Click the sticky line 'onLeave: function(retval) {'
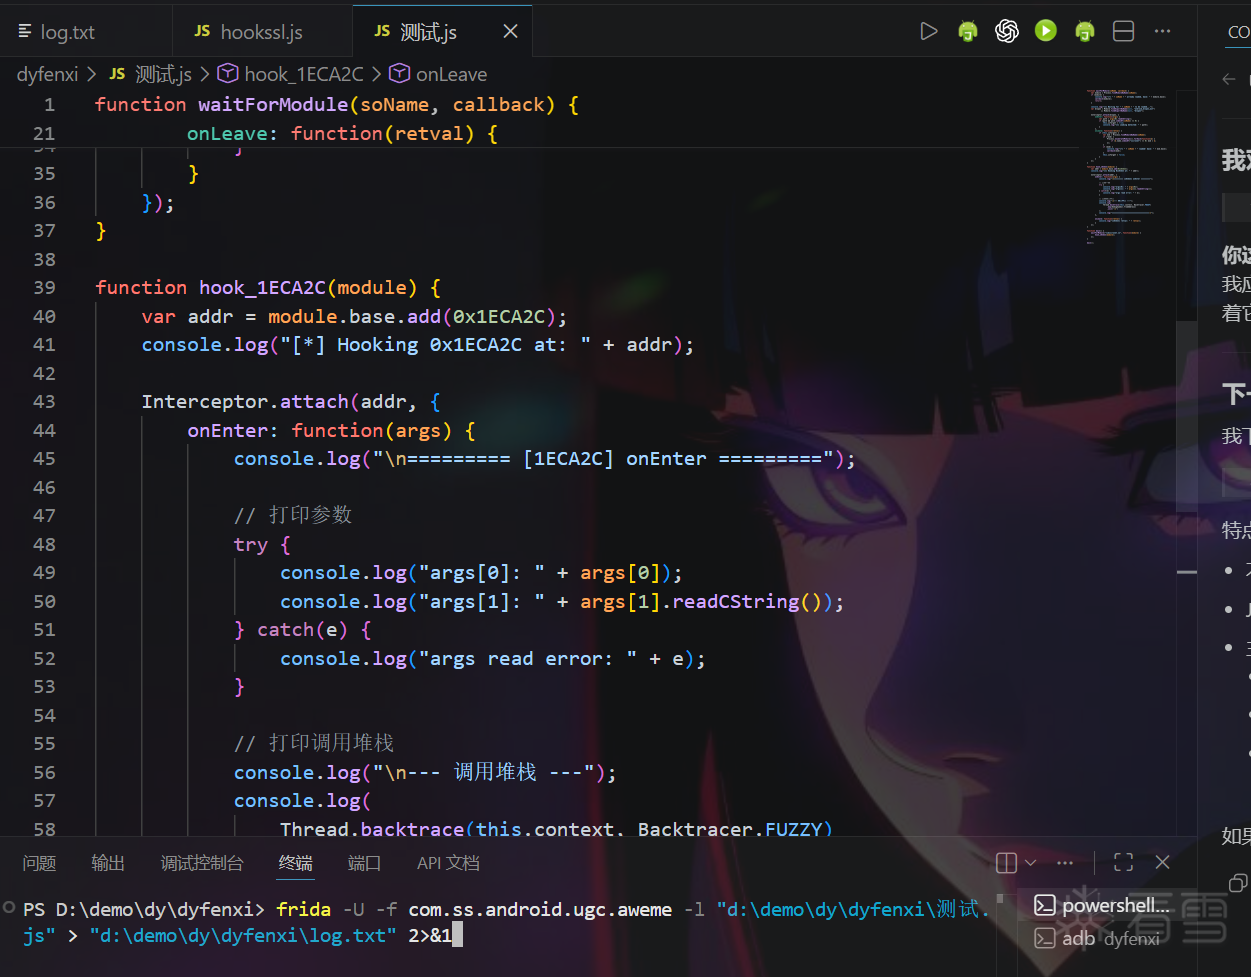This screenshot has height=977, width=1251. click(x=342, y=133)
